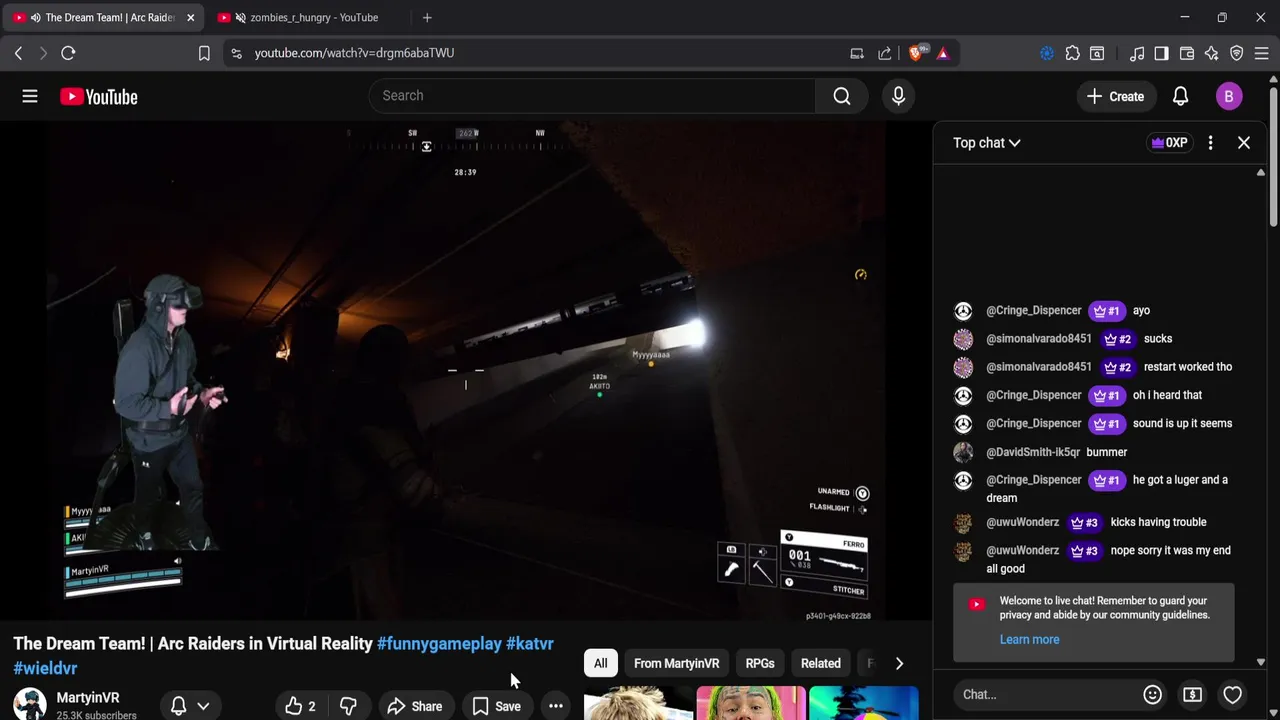Open account menu via B avatar
The width and height of the screenshot is (1280, 720).
[x=1229, y=97]
